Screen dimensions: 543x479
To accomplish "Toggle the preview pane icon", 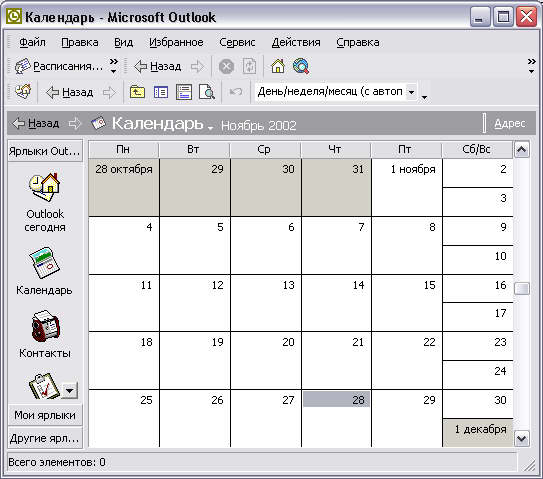I will tap(184, 92).
